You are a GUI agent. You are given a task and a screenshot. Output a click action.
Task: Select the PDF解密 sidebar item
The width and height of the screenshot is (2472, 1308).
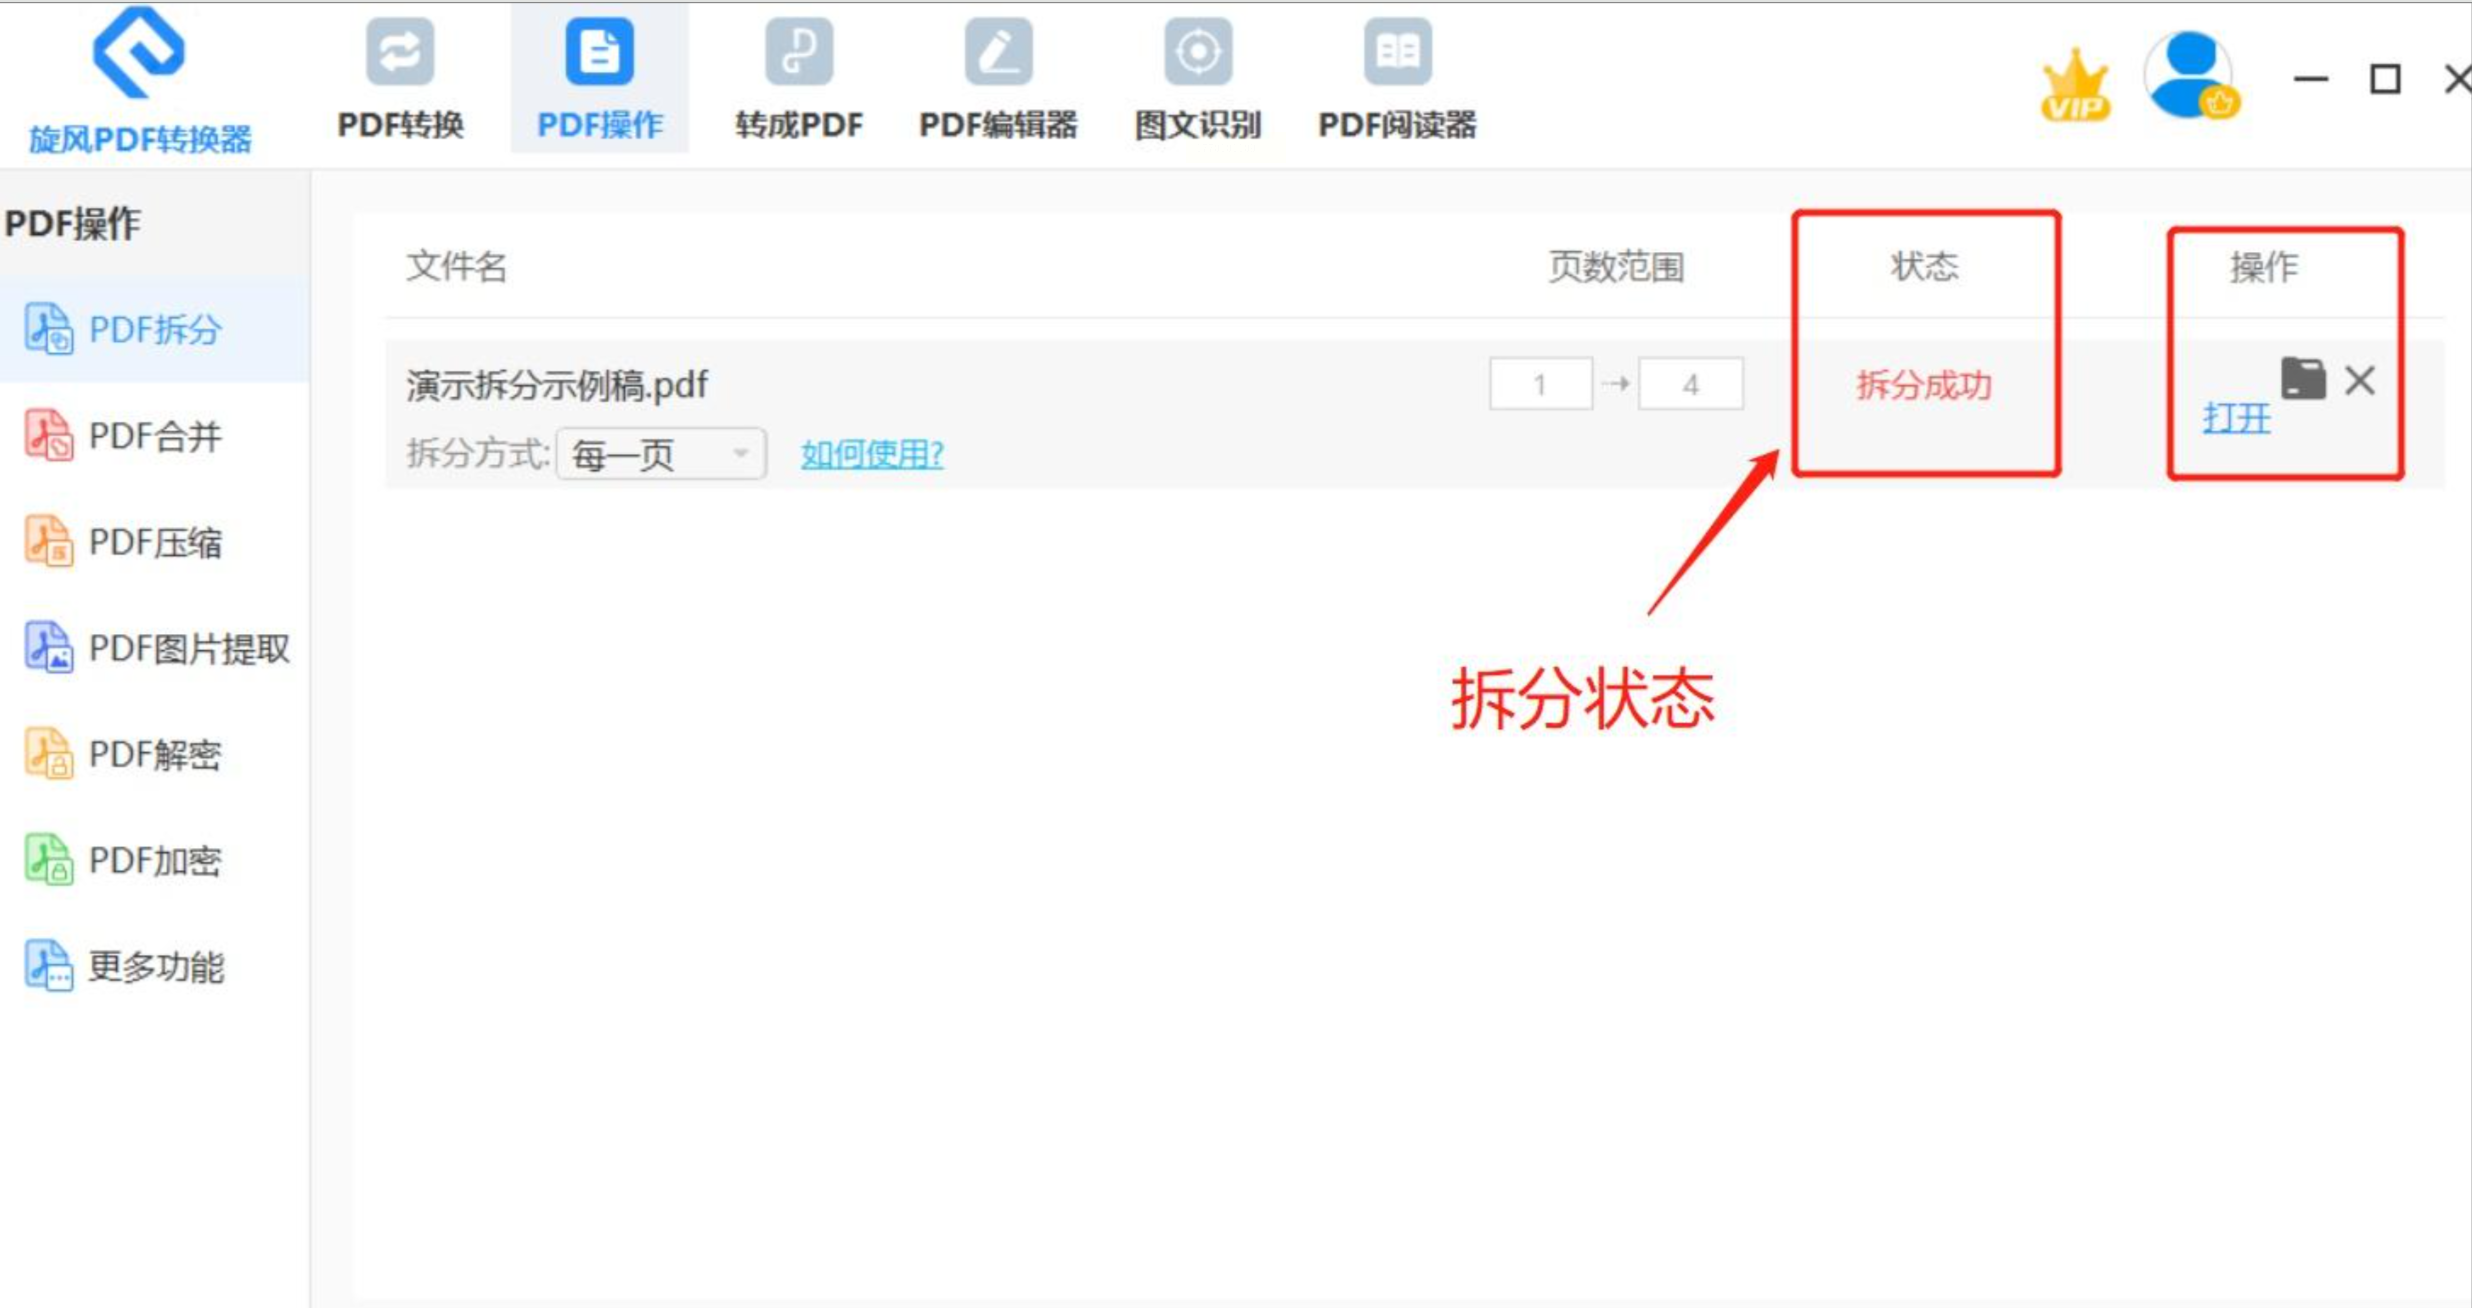point(154,754)
